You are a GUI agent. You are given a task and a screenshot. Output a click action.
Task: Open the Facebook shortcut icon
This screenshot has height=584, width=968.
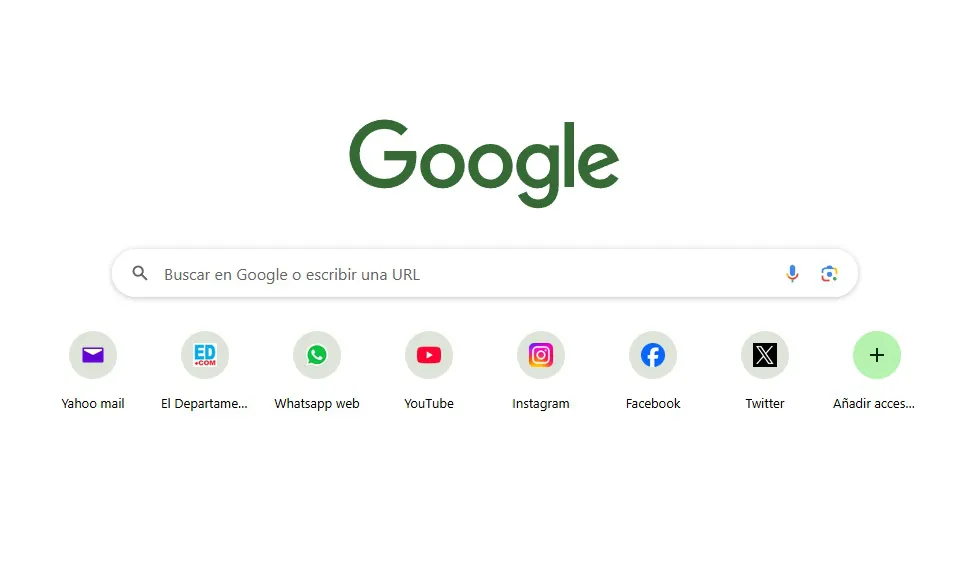653,355
